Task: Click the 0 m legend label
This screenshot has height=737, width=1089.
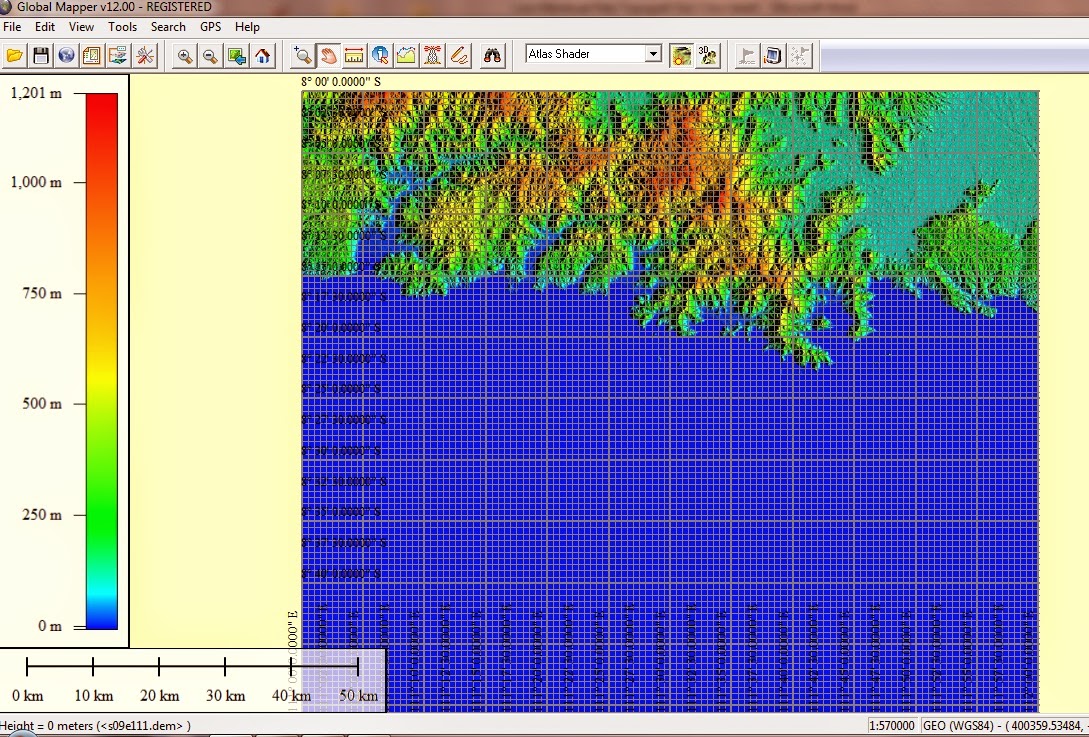Action: point(50,626)
